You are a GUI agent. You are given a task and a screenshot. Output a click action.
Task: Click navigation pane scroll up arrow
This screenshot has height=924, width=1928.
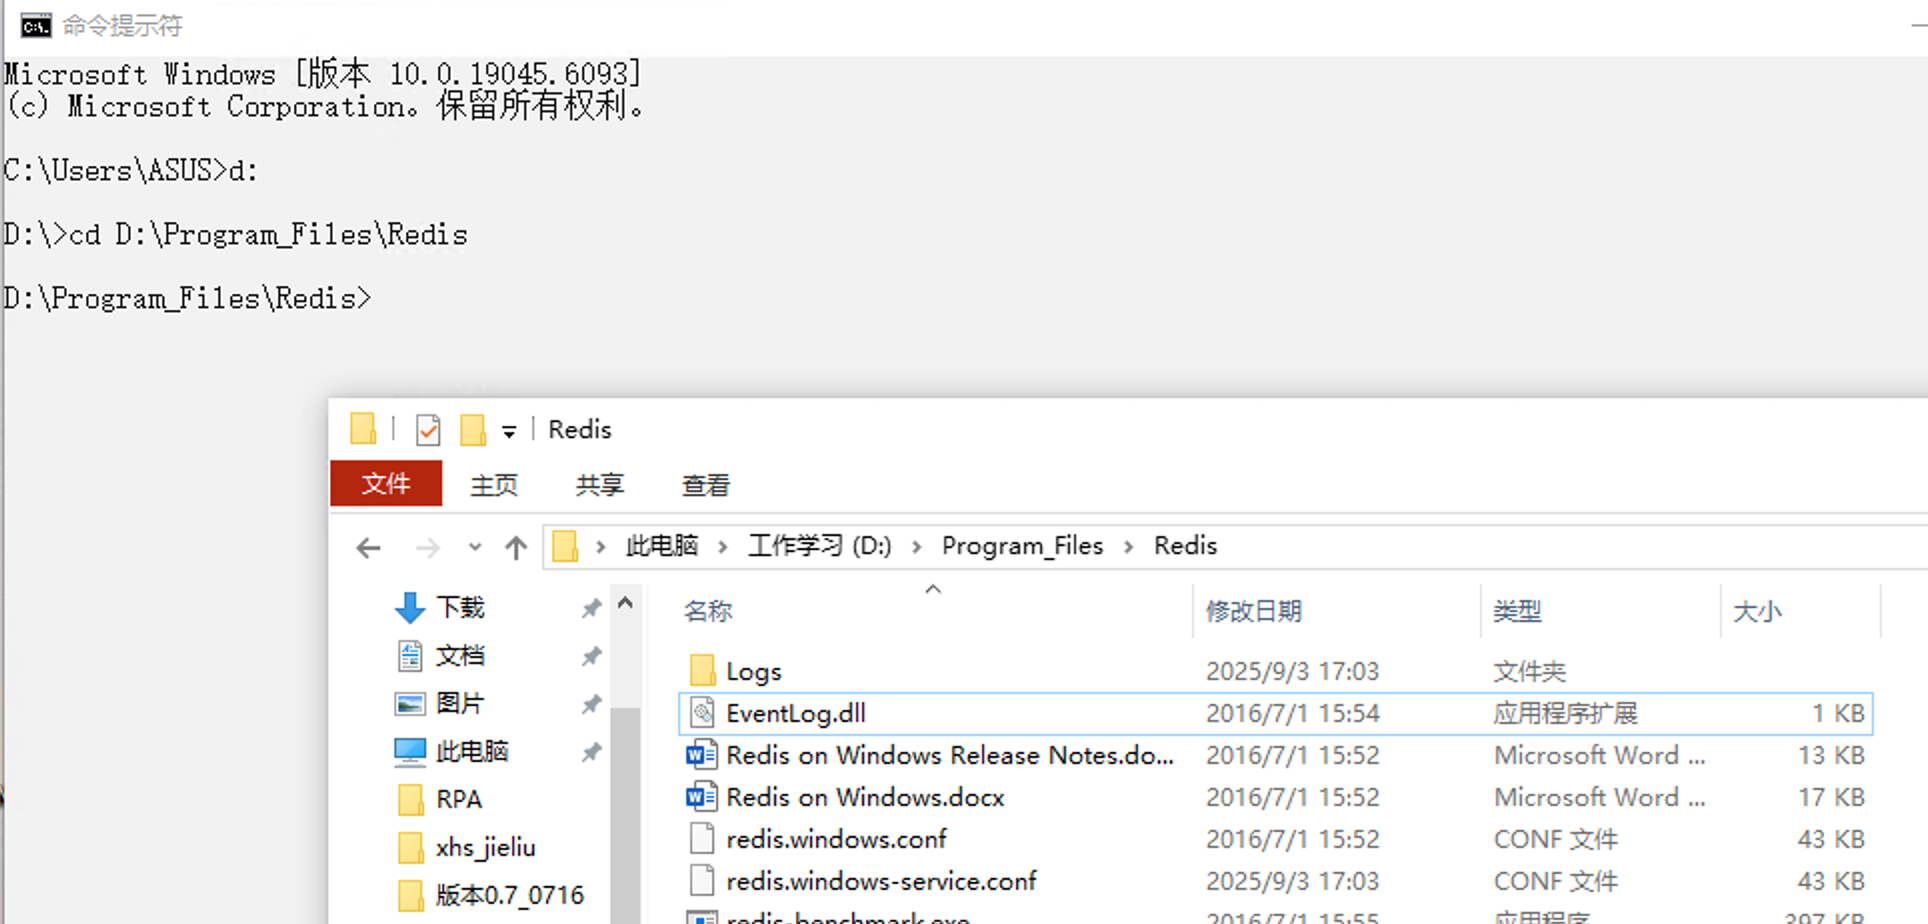tap(625, 603)
